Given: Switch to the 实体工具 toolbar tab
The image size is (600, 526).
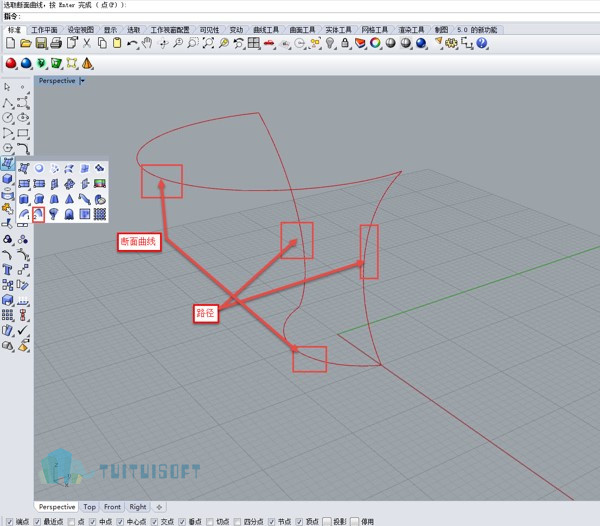Looking at the screenshot, I should 338,29.
